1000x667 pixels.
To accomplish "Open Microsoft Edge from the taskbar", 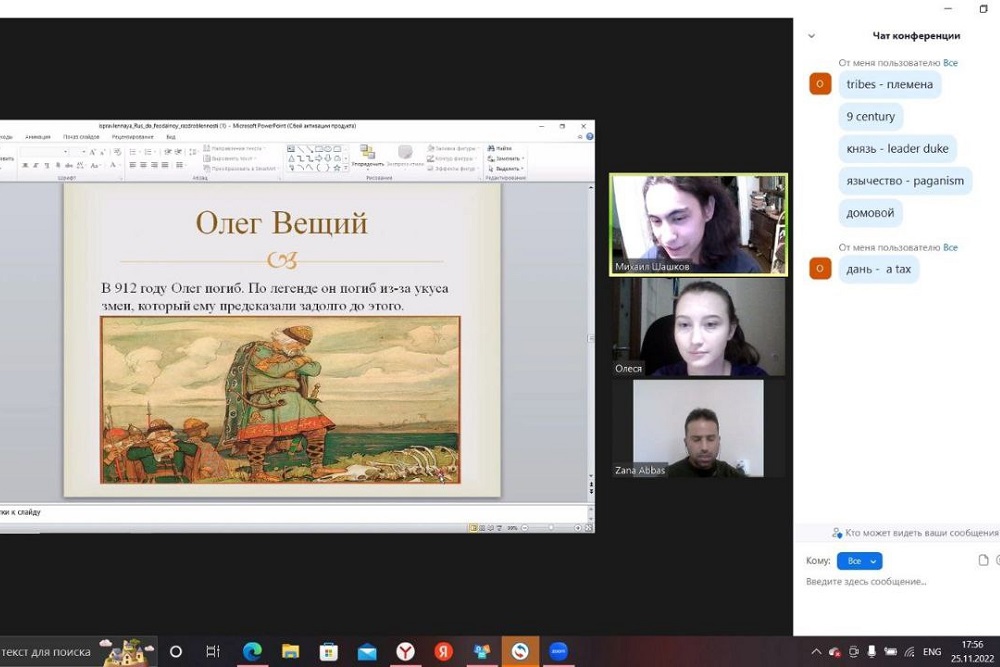I will point(252,652).
